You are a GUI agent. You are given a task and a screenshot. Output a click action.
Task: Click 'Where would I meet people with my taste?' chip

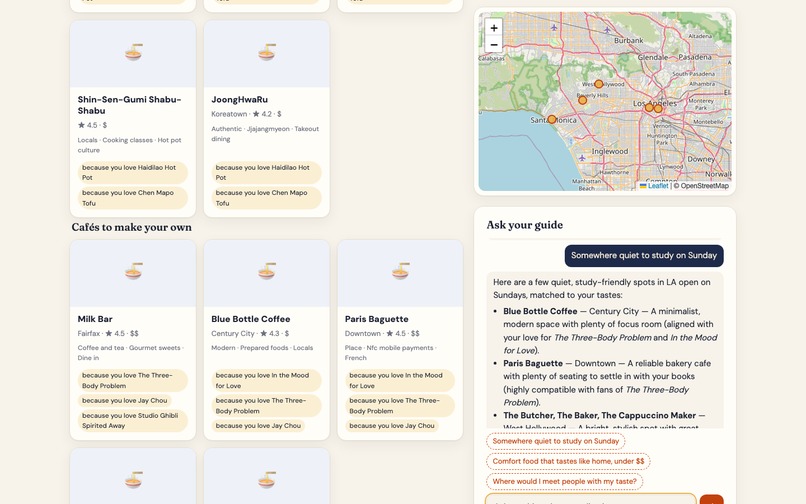click(564, 481)
